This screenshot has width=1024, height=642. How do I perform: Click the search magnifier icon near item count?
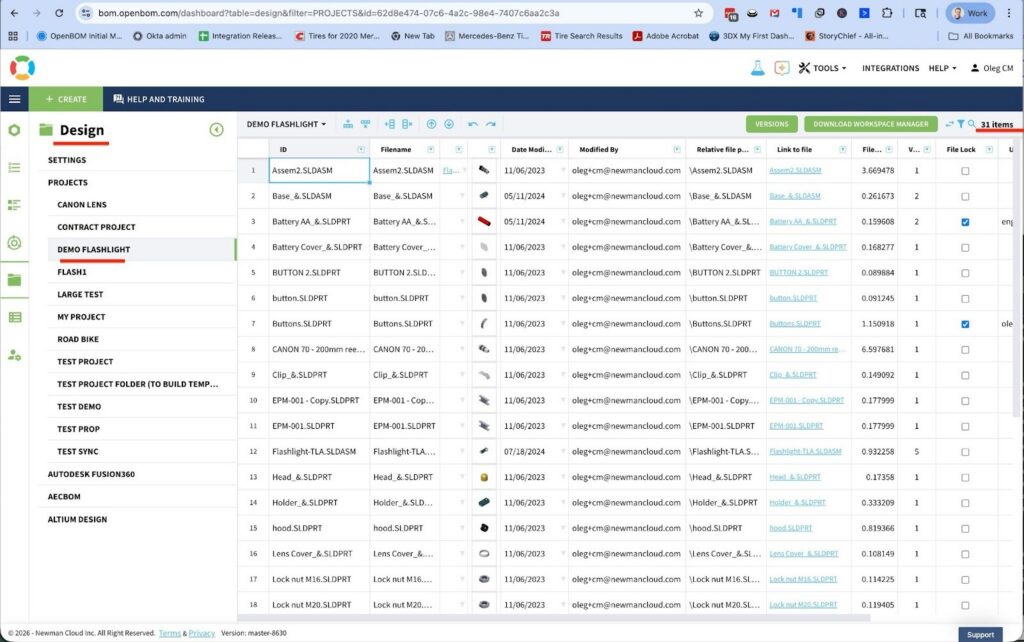(971, 124)
